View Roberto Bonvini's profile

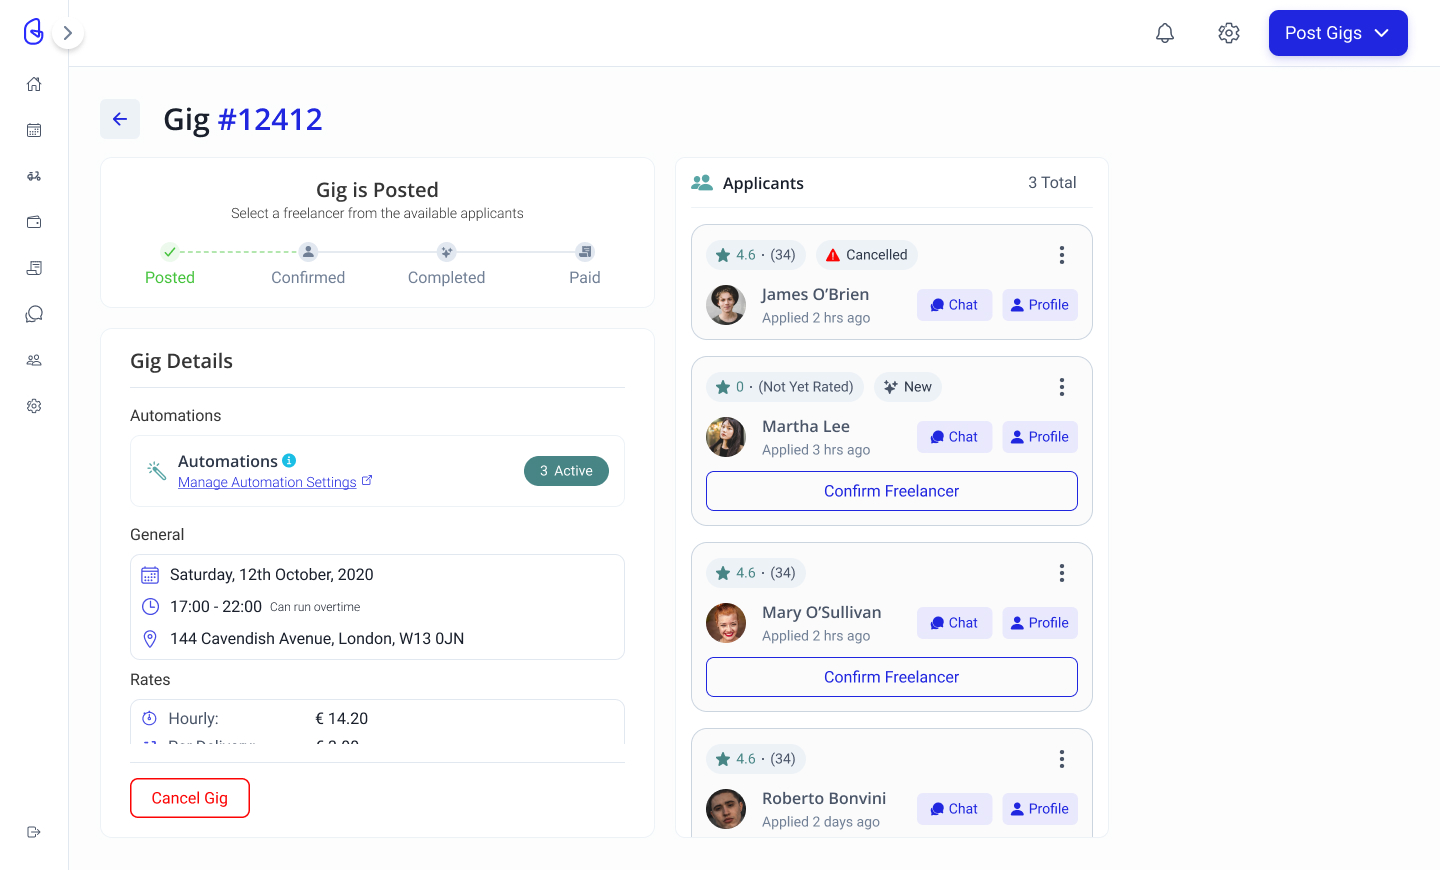(1040, 809)
